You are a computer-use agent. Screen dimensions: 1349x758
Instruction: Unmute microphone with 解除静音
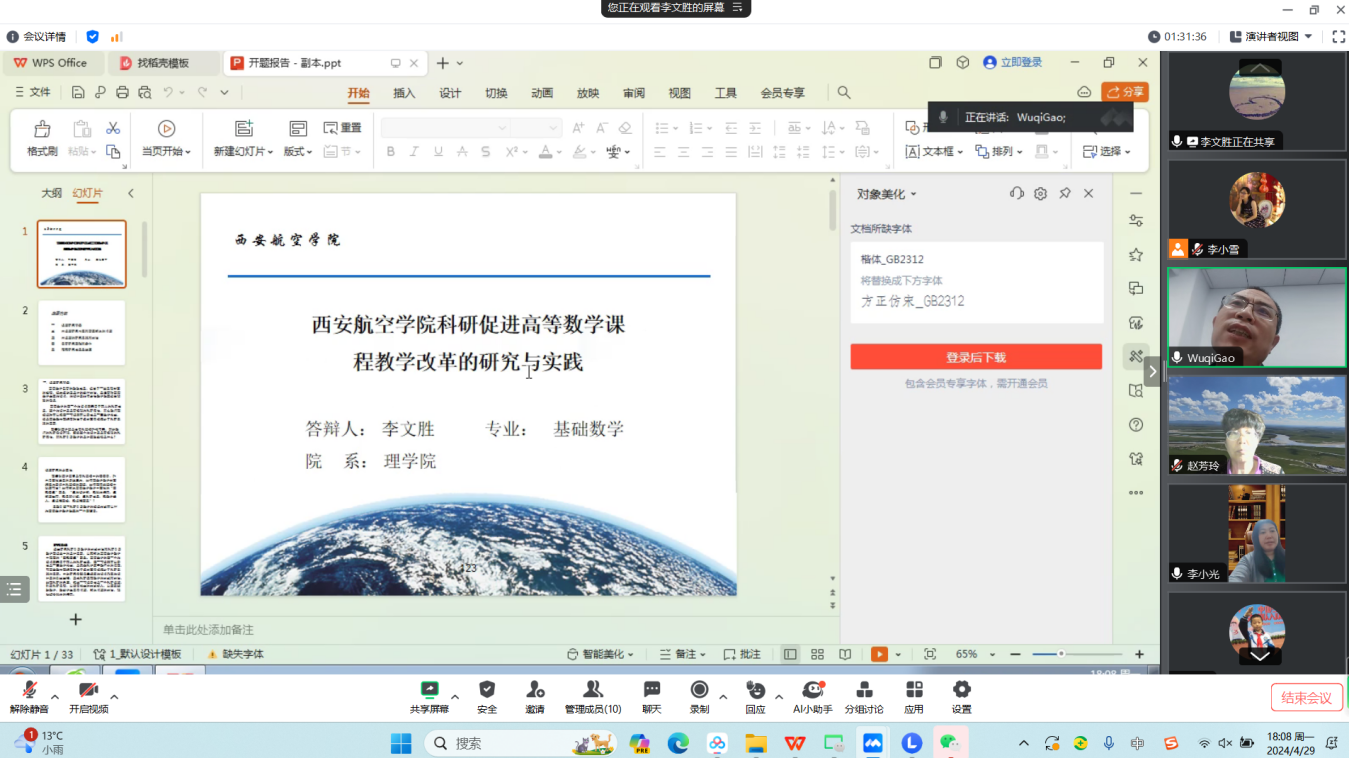29,690
